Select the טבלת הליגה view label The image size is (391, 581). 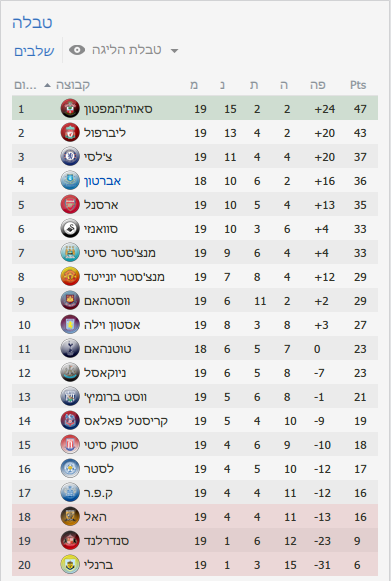click(x=126, y=50)
